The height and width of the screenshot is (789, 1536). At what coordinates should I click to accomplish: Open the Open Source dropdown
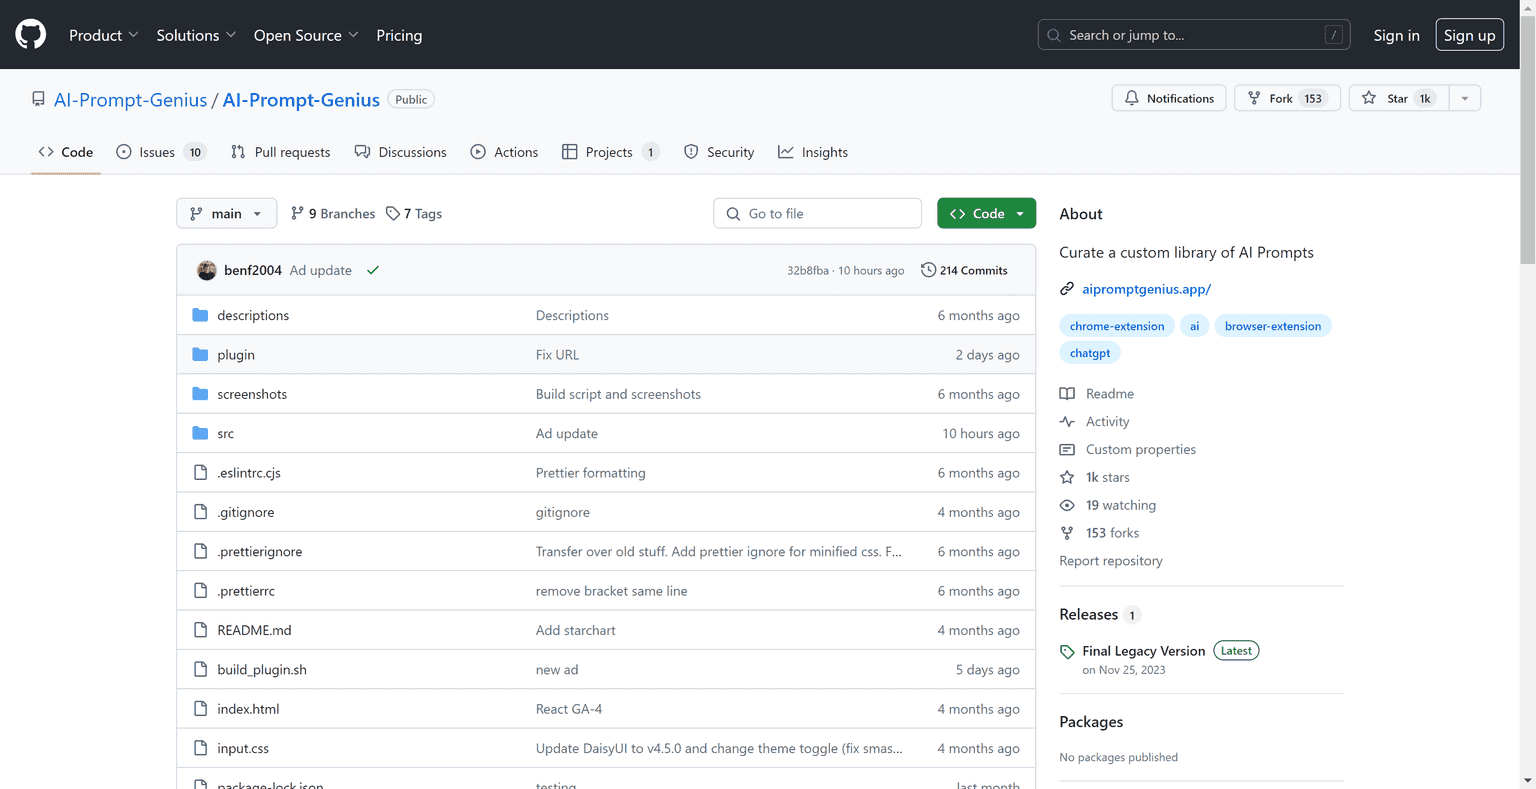click(x=306, y=35)
